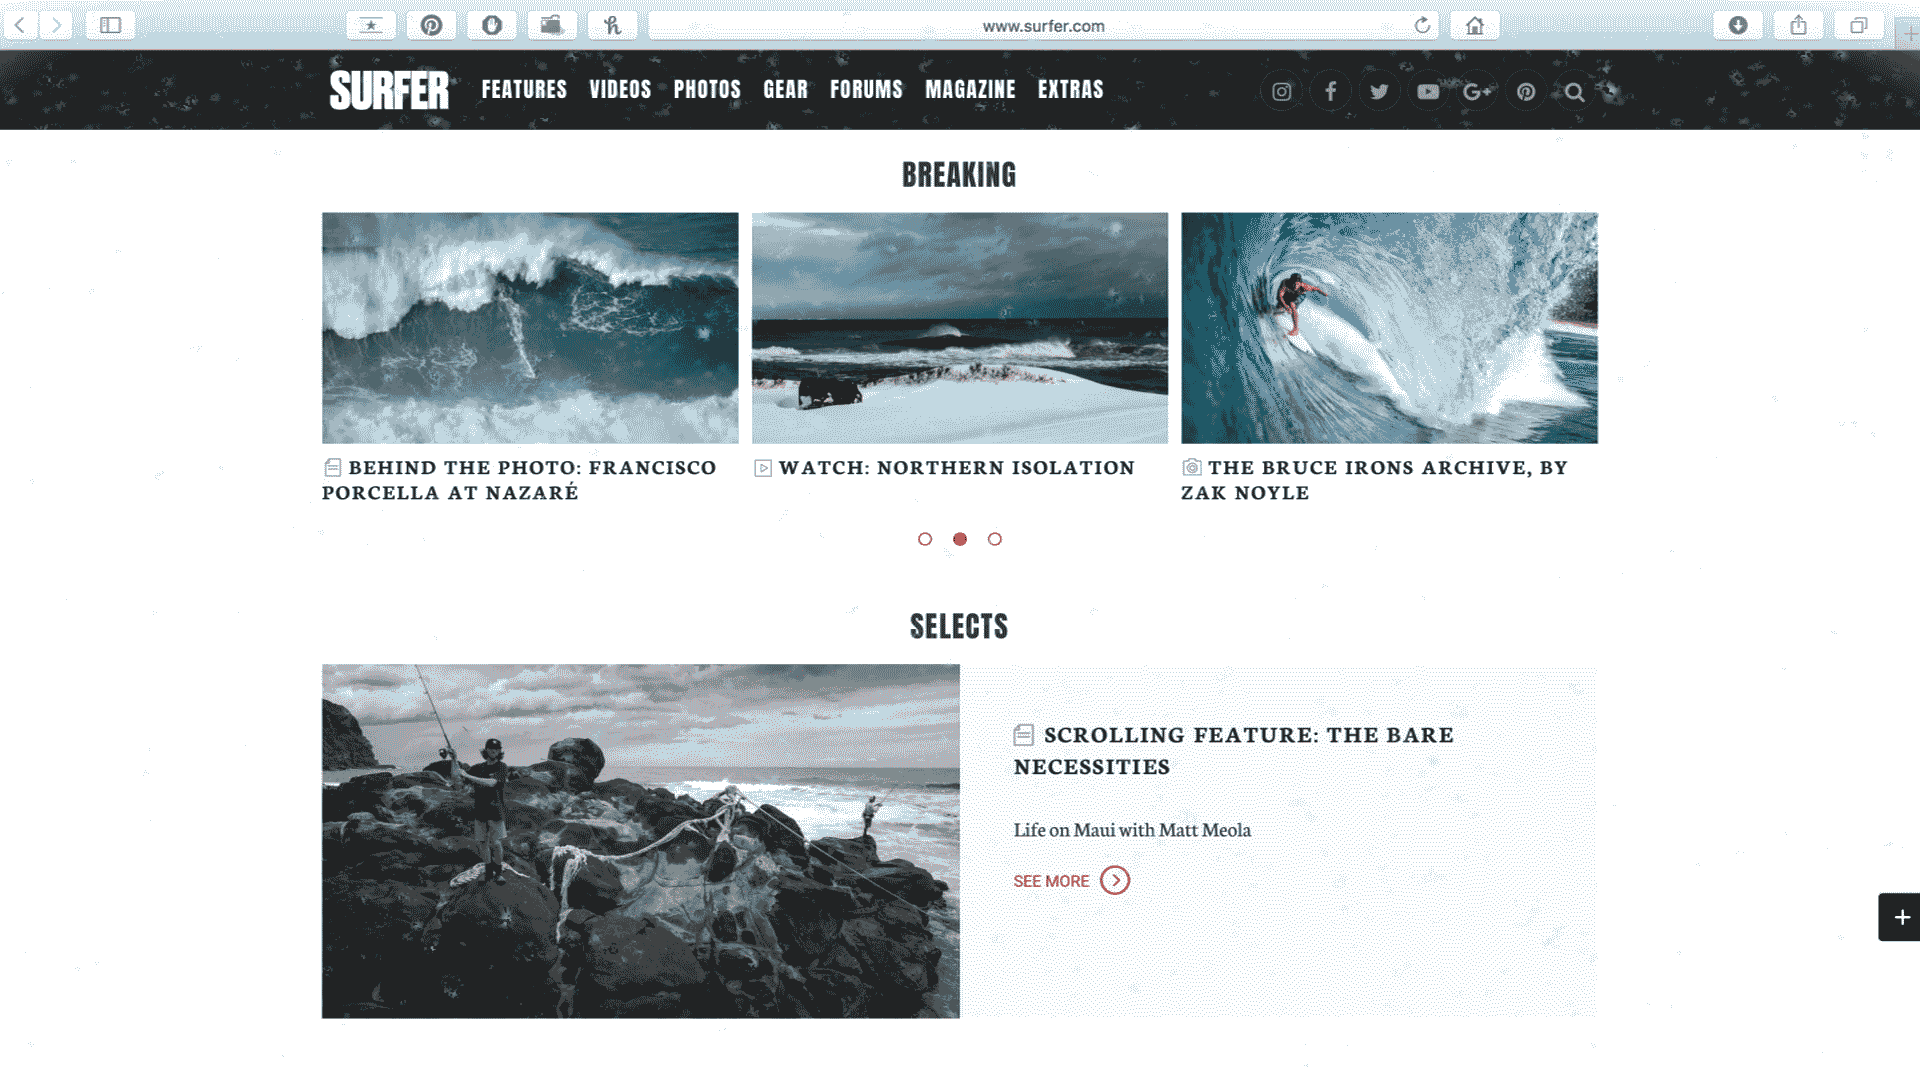Select the third carousel dot
The width and height of the screenshot is (1920, 1080).
click(x=994, y=539)
